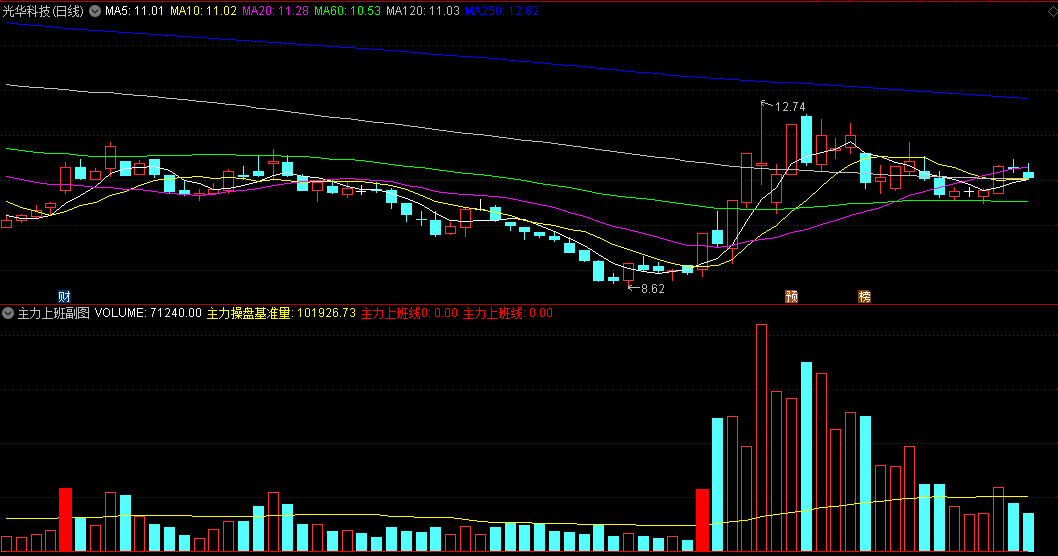Click the 榜 ranking marker icon

[x=864, y=296]
